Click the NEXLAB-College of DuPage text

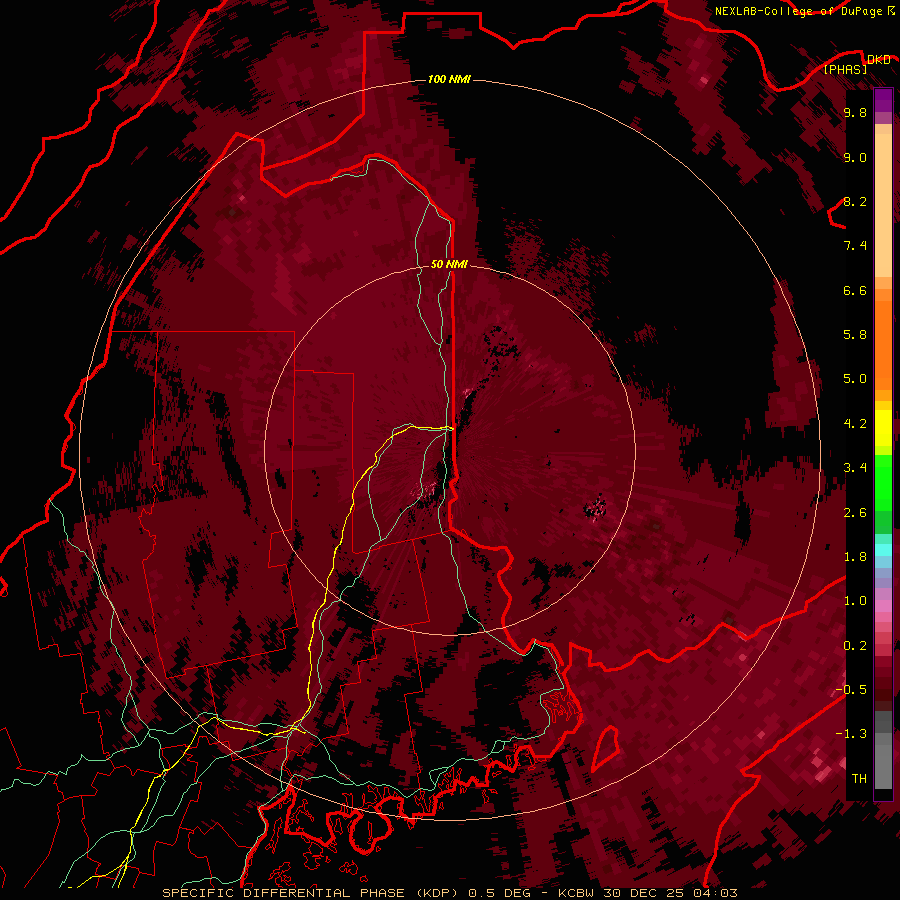click(798, 11)
